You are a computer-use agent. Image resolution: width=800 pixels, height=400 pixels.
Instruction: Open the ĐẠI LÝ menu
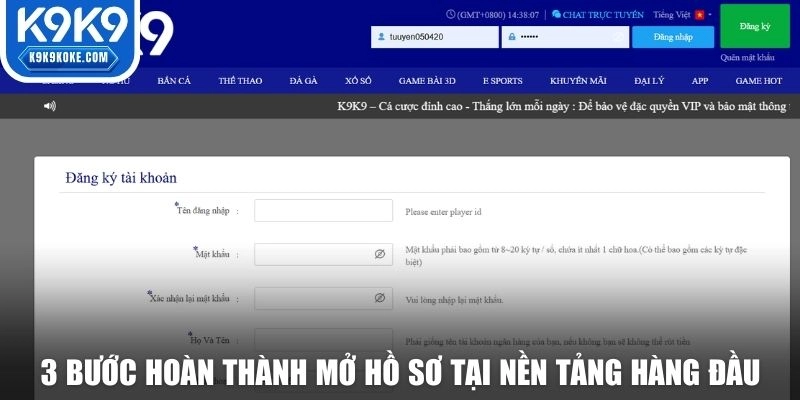tap(649, 81)
